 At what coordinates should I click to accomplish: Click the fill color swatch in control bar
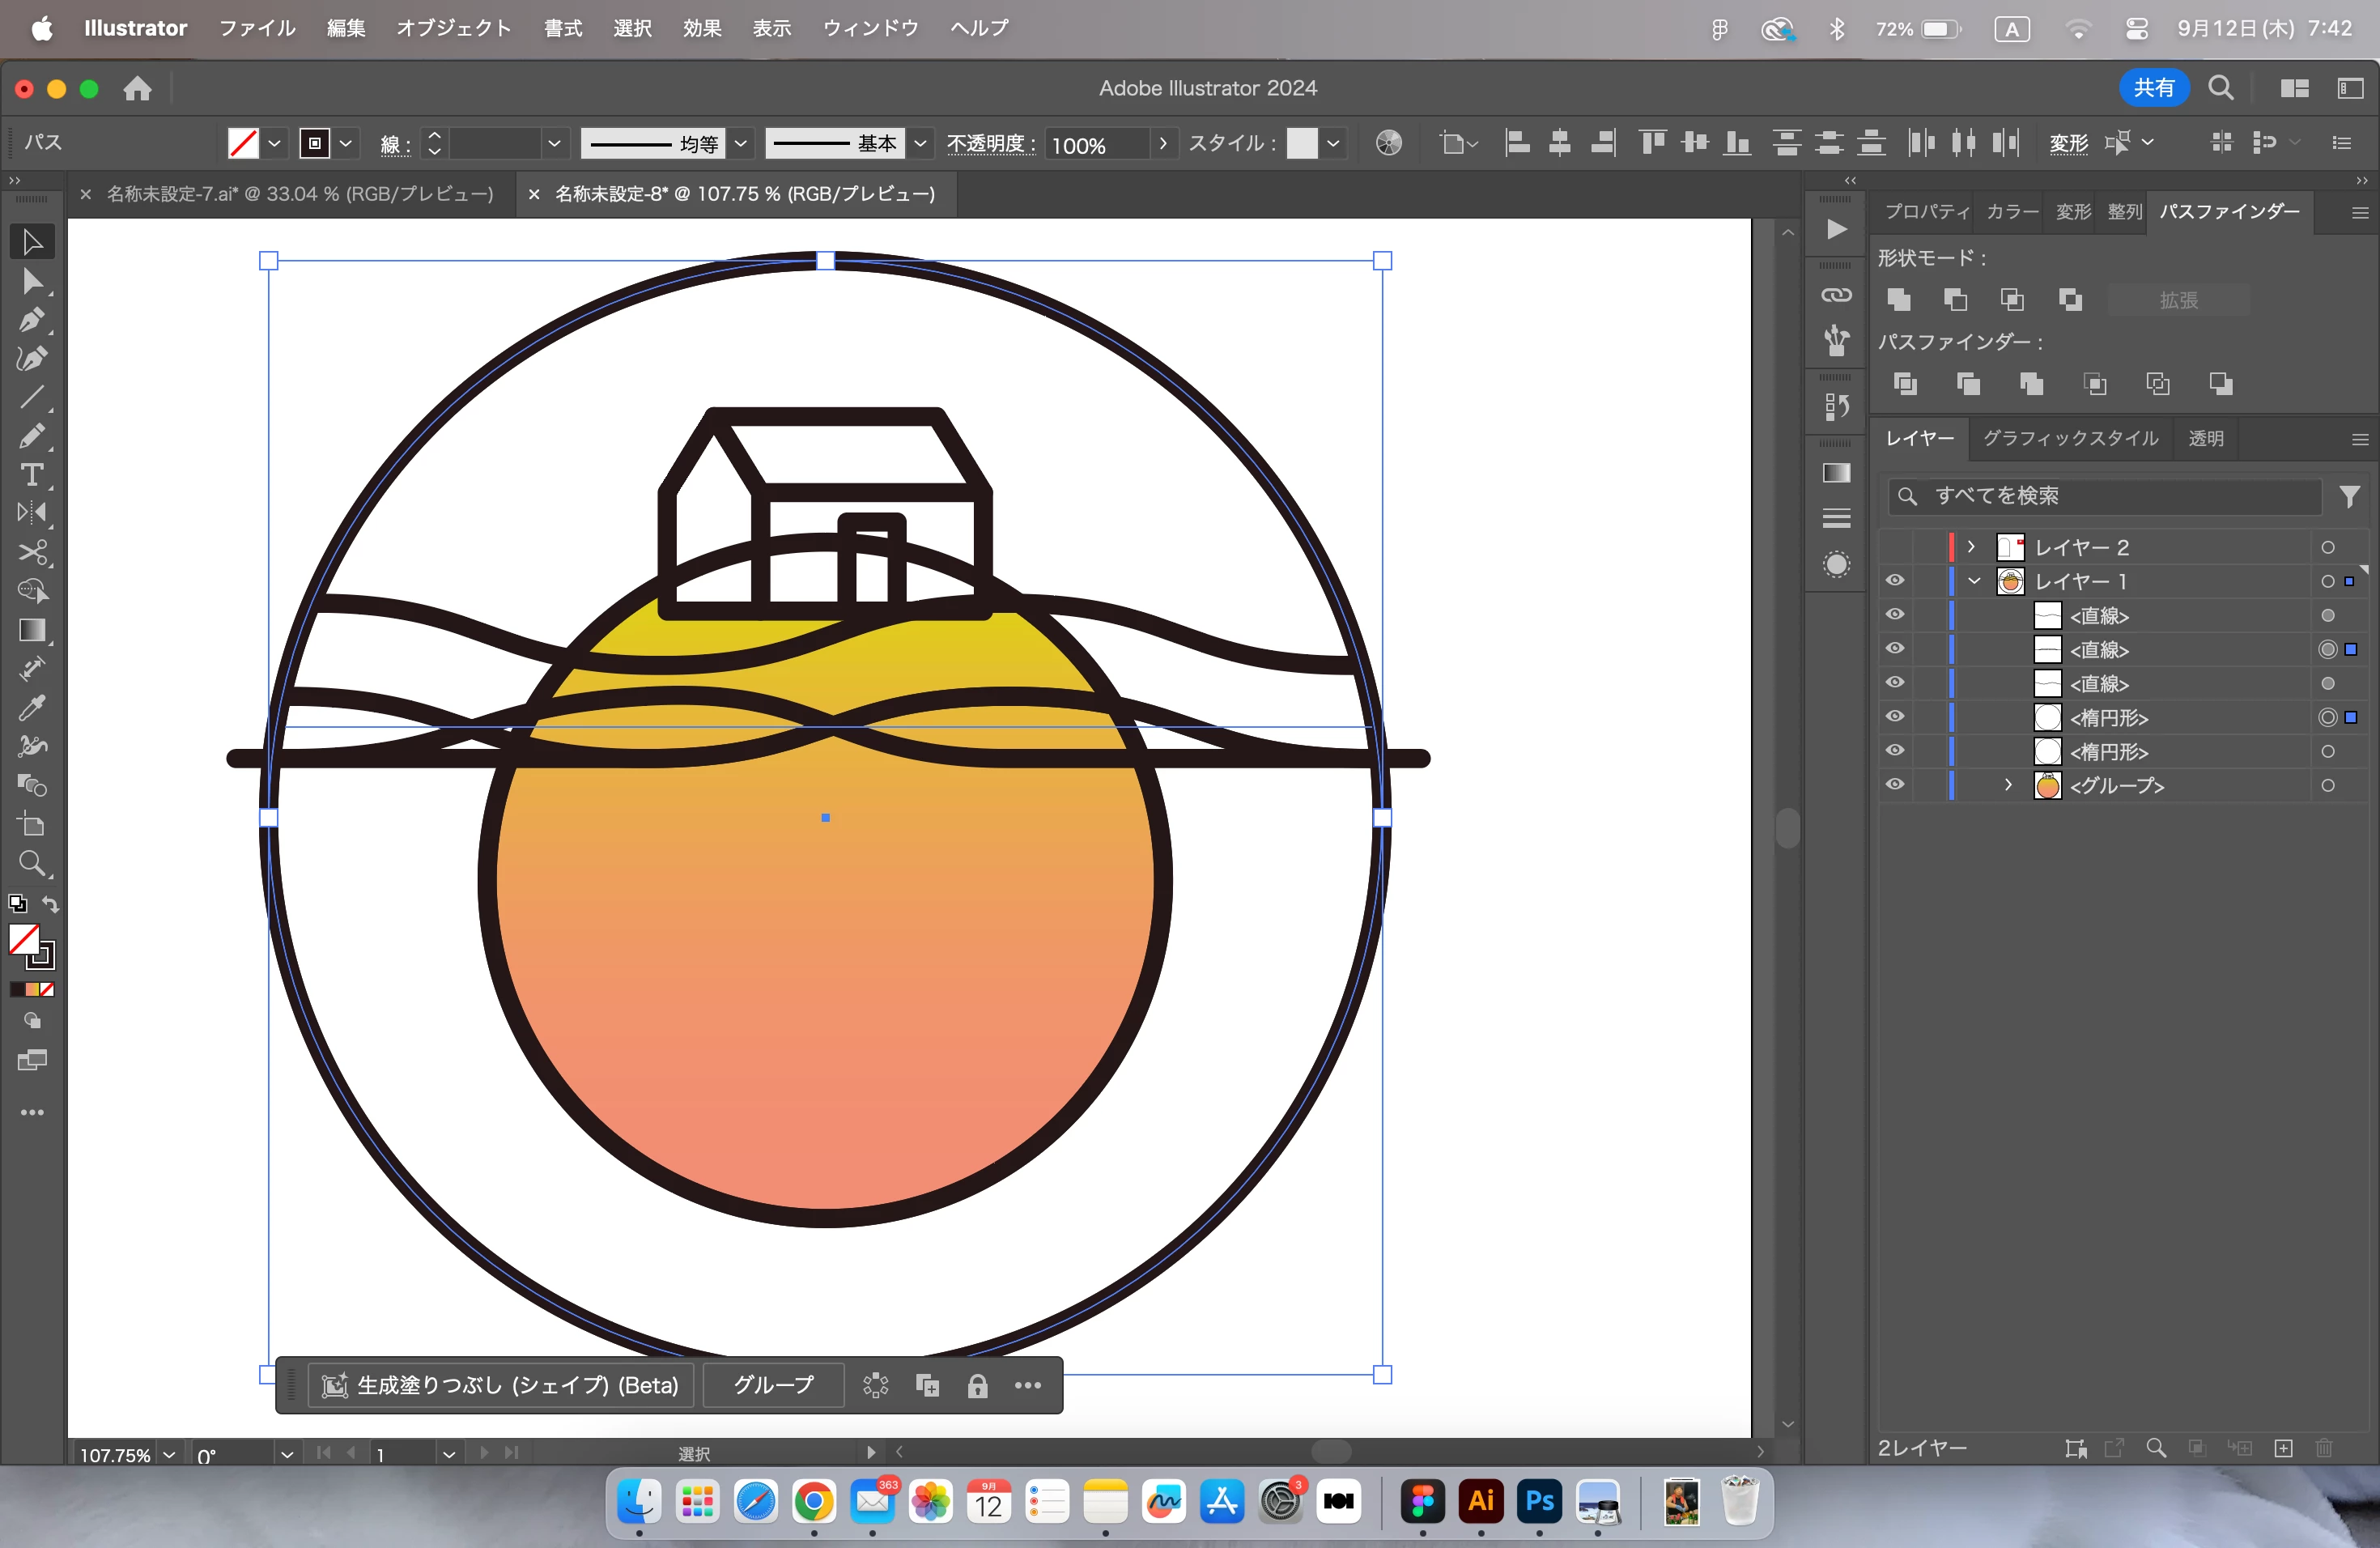pyautogui.click(x=243, y=143)
